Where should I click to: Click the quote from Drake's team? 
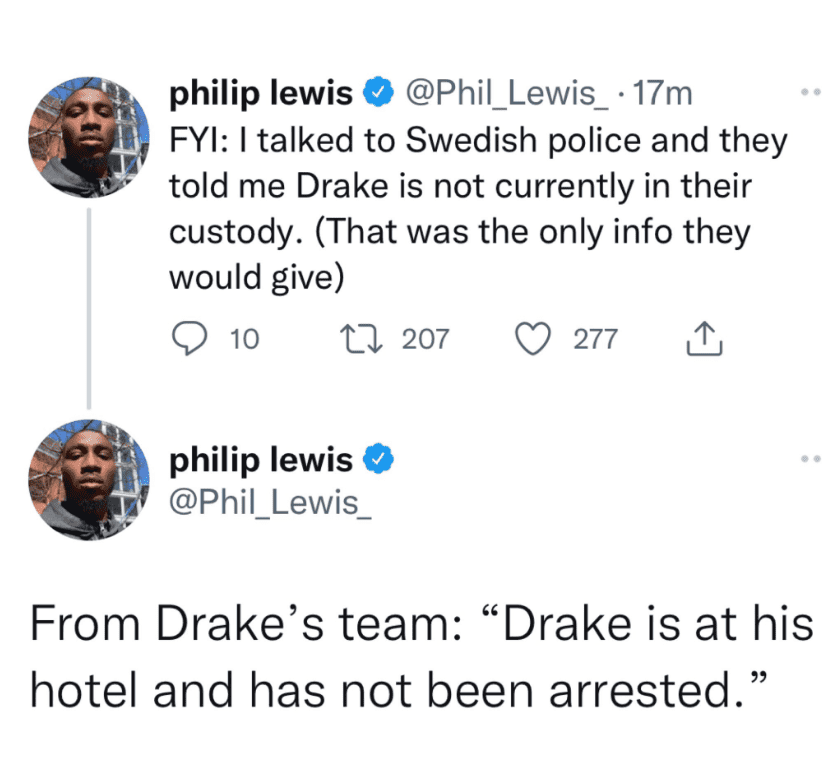pyautogui.click(x=410, y=655)
